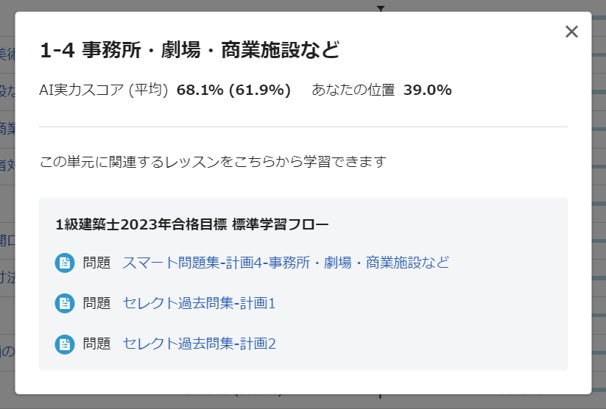The height and width of the screenshot is (409, 606).
Task: Click 問題 label on the 計画1 row
Action: coord(97,303)
